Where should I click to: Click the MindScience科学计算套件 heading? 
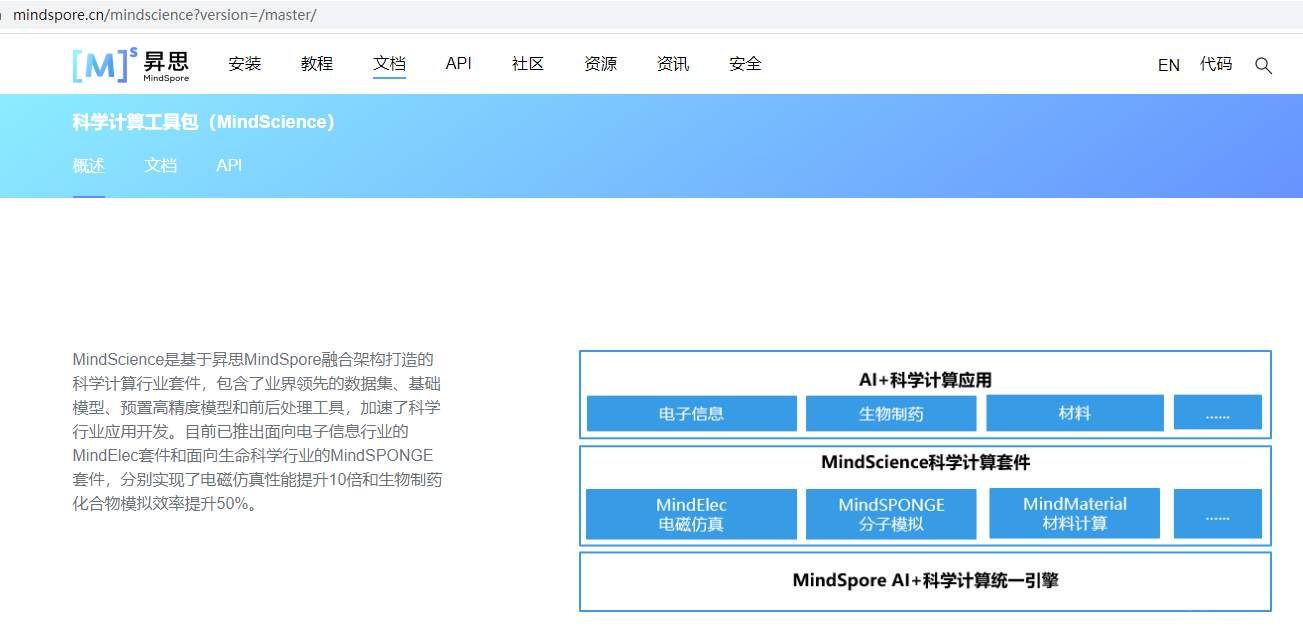925,462
